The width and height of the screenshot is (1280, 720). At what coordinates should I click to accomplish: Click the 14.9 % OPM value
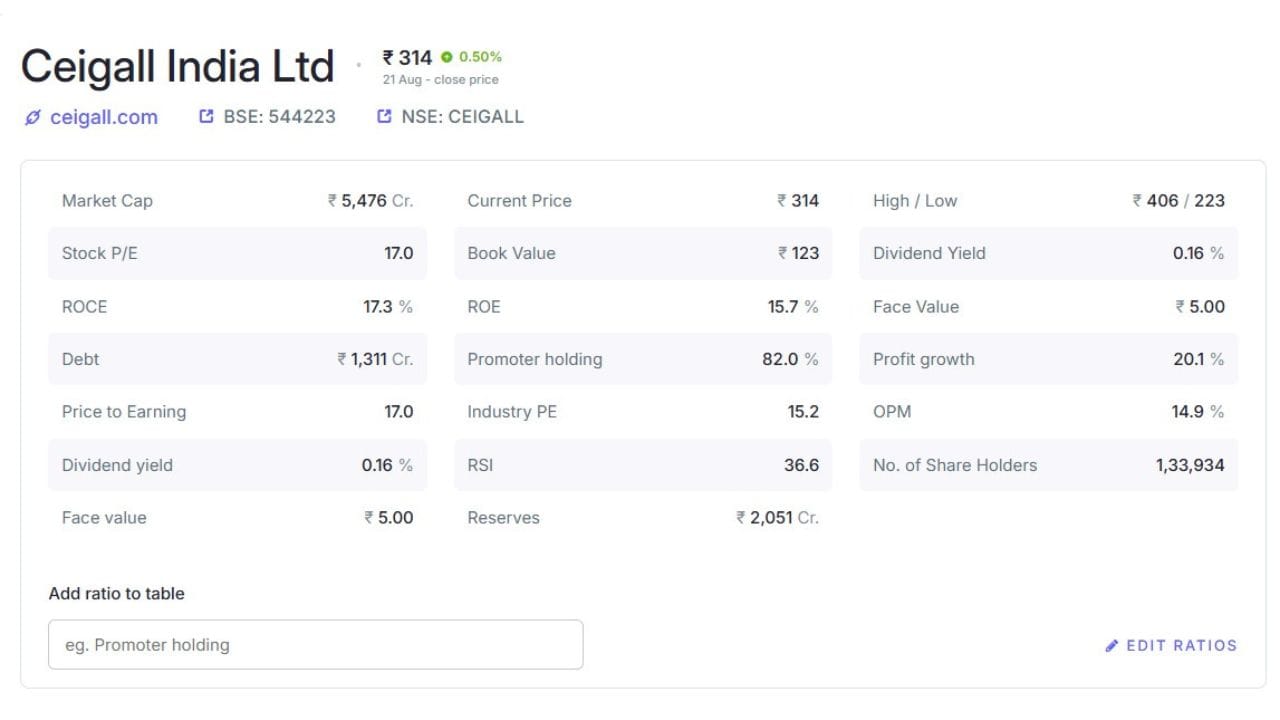[x=1198, y=412]
